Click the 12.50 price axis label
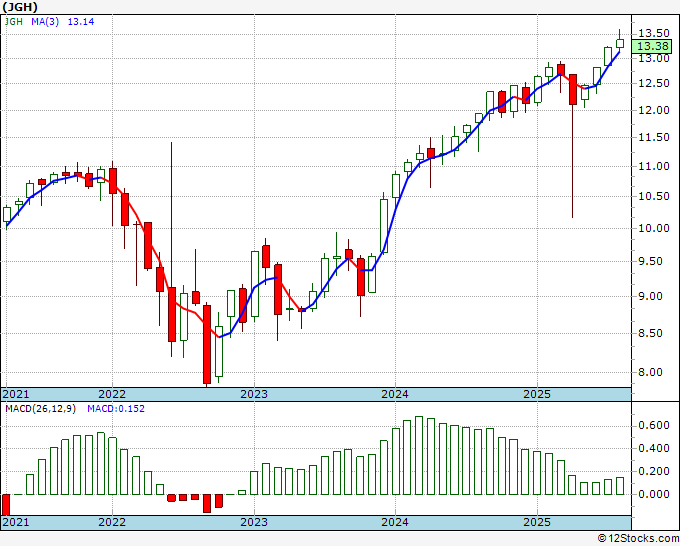Image resolution: width=680 pixels, height=546 pixels. coord(654,83)
